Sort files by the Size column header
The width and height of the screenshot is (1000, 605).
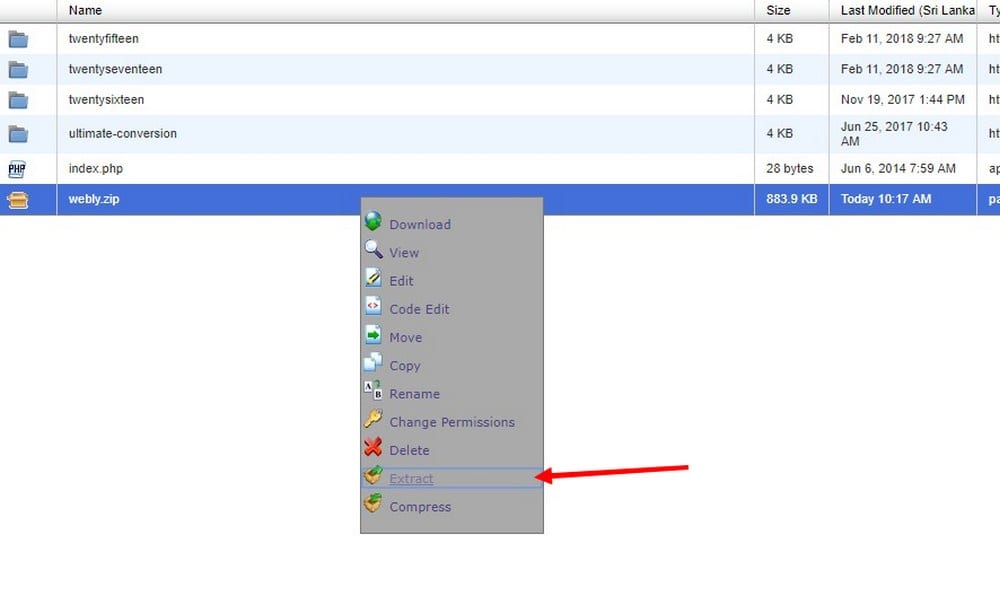(x=778, y=10)
